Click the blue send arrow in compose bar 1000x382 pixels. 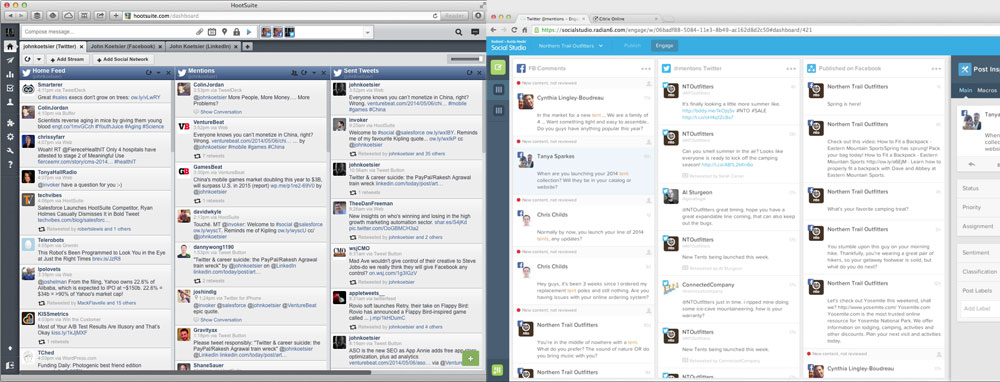coord(249,32)
